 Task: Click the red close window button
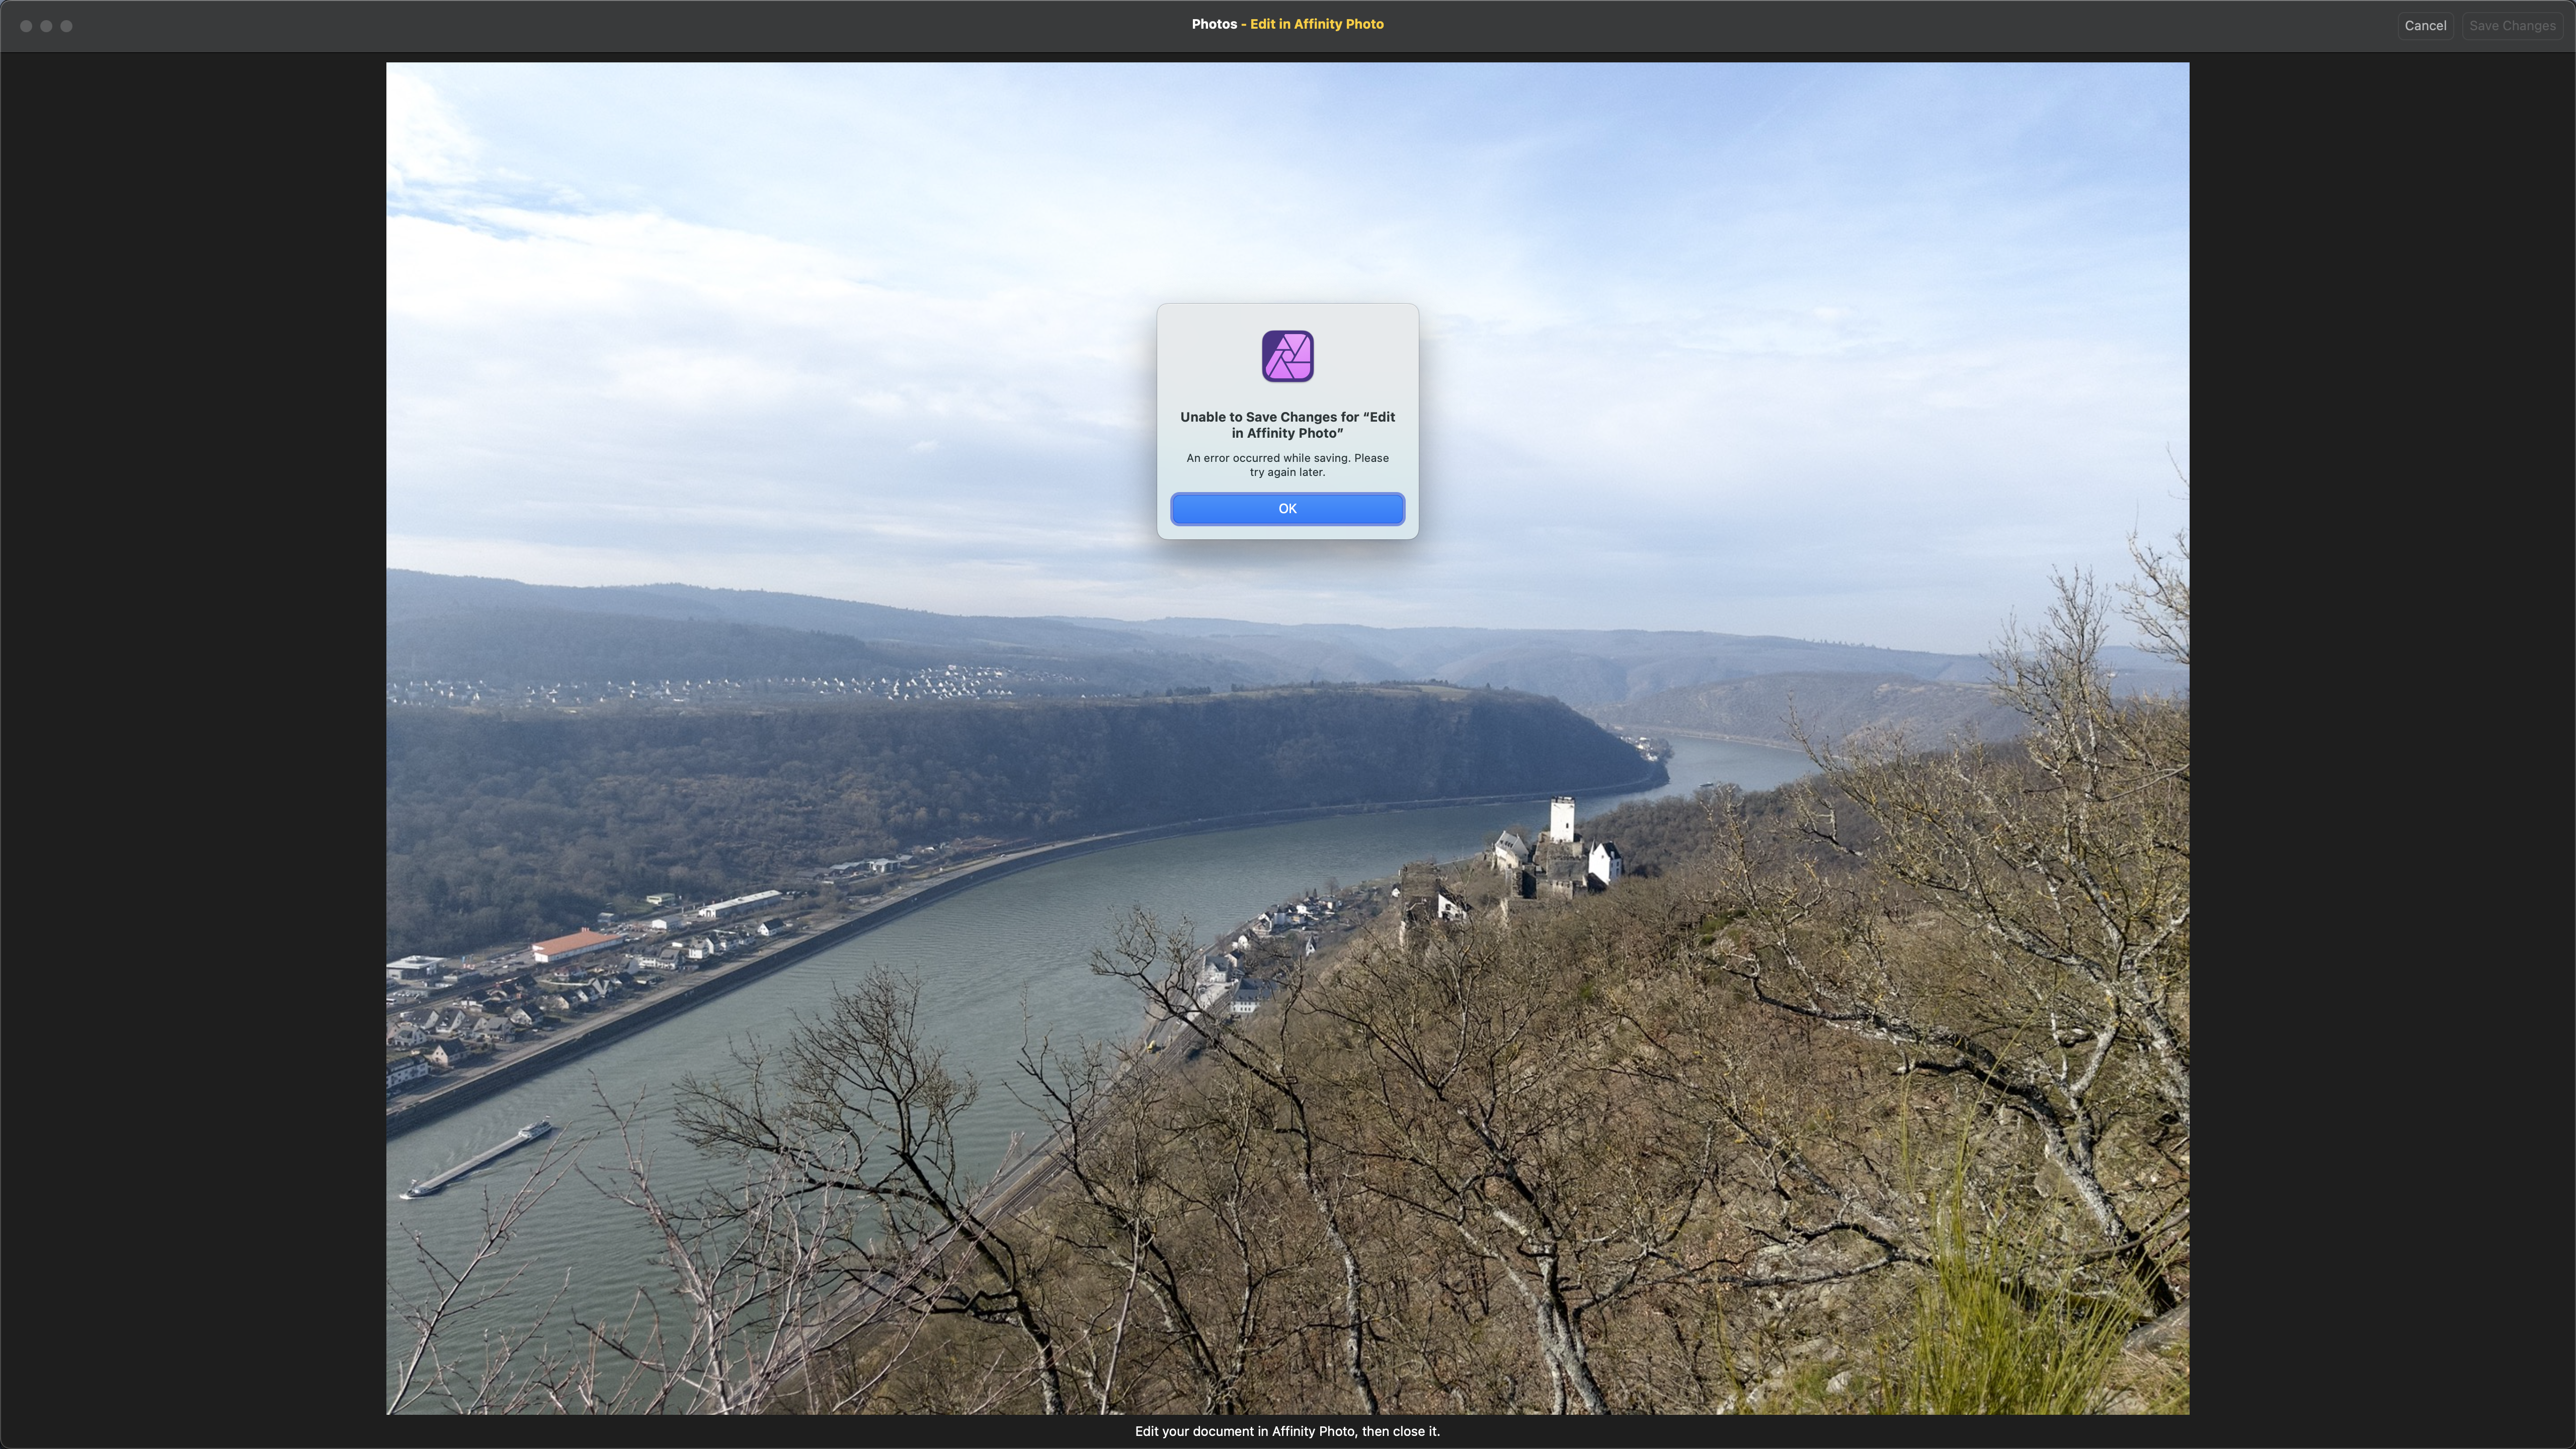(x=26, y=26)
